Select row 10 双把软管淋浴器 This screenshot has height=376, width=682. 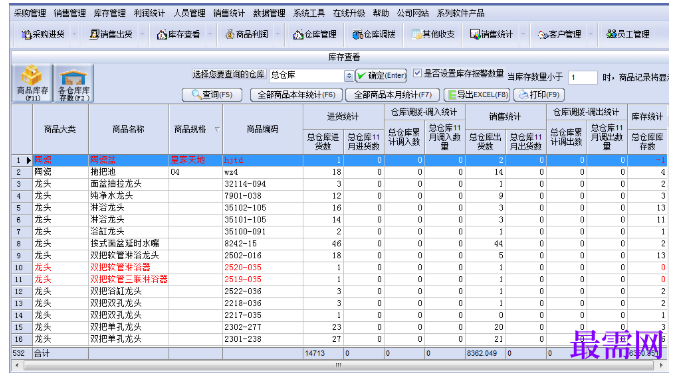(x=339, y=267)
